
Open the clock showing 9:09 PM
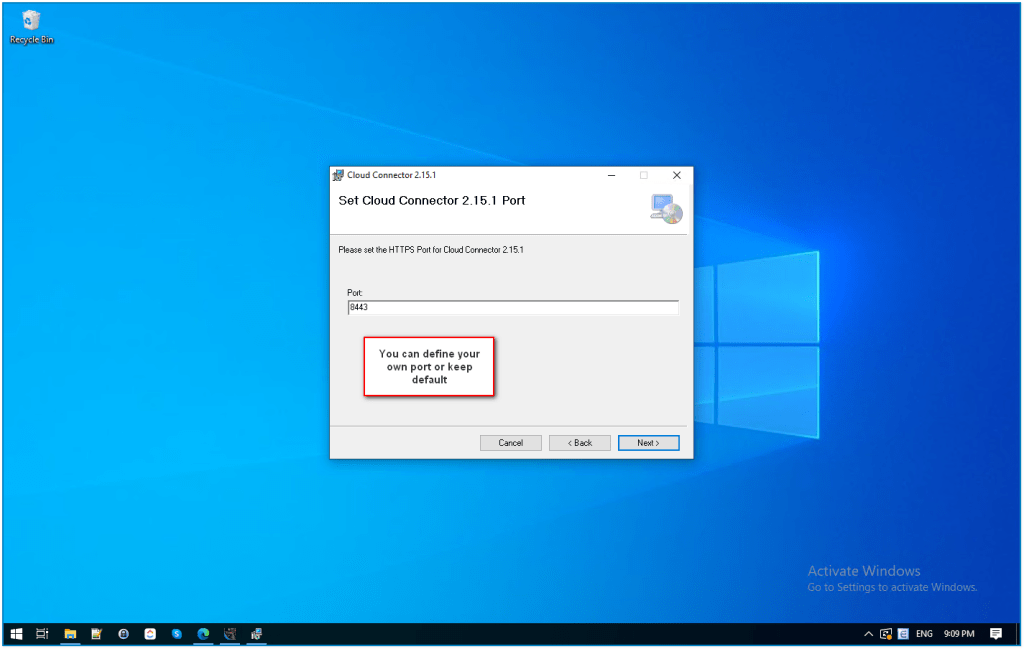pos(959,634)
